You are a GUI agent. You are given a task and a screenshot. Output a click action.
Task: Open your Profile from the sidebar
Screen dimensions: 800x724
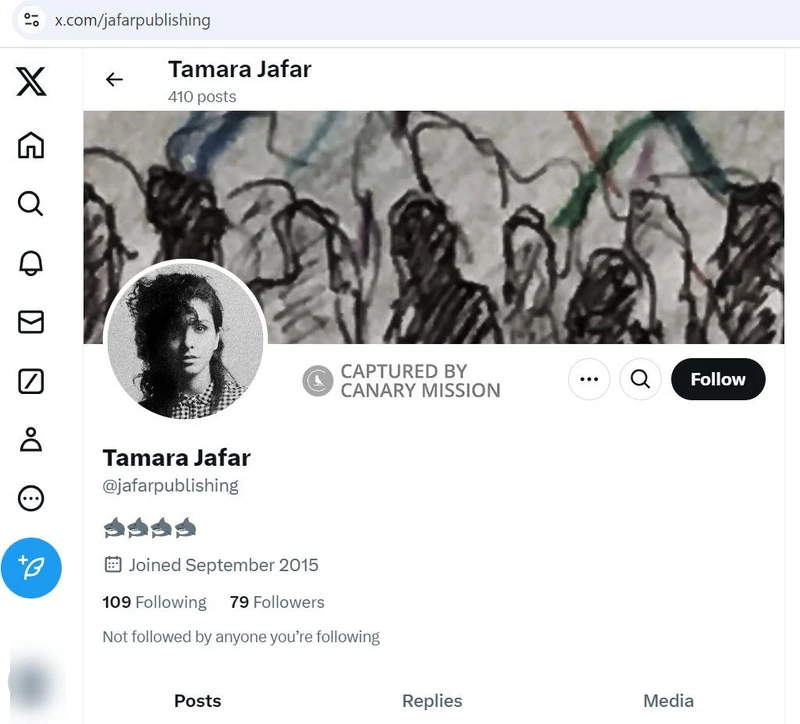click(x=30, y=440)
